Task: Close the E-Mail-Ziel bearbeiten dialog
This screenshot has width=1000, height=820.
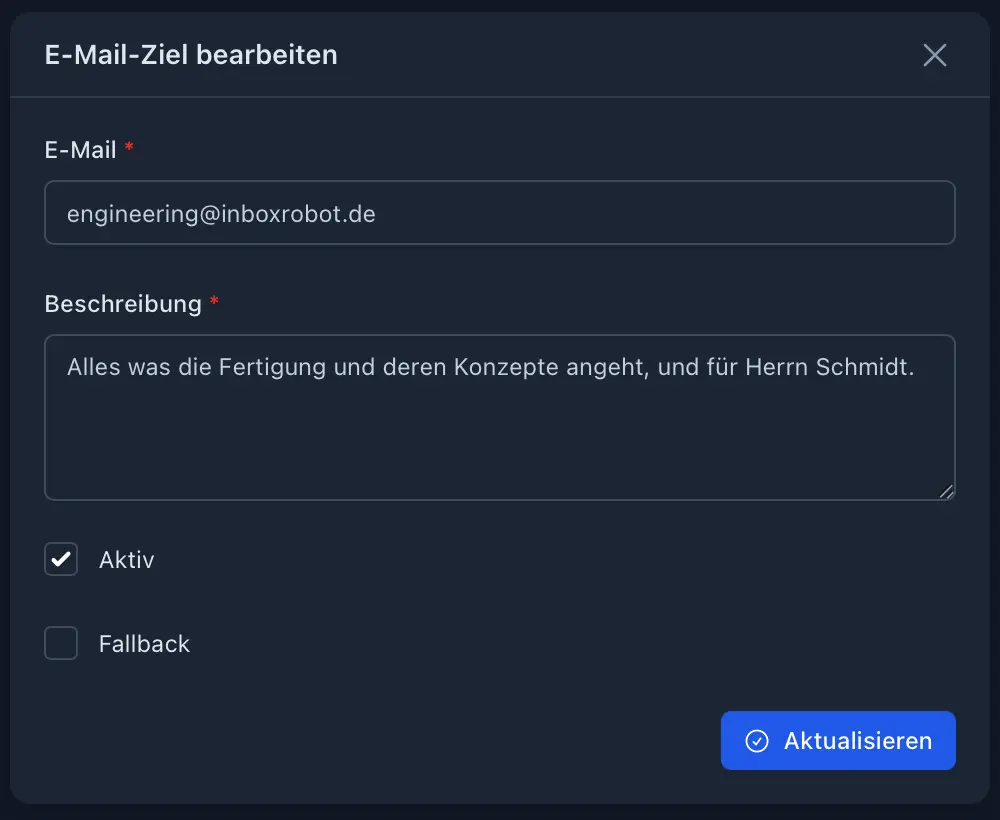Action: pos(934,55)
